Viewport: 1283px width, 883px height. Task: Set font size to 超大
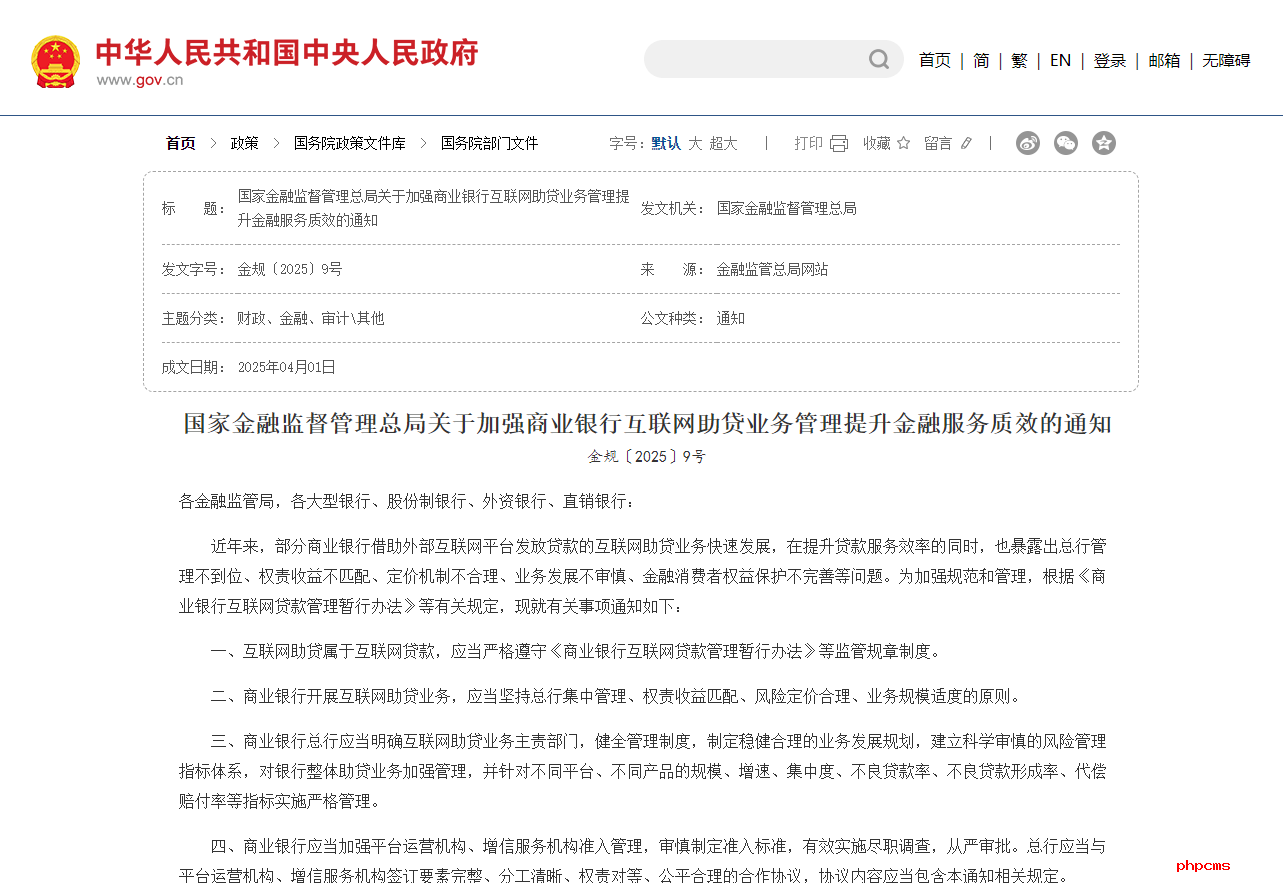(723, 143)
